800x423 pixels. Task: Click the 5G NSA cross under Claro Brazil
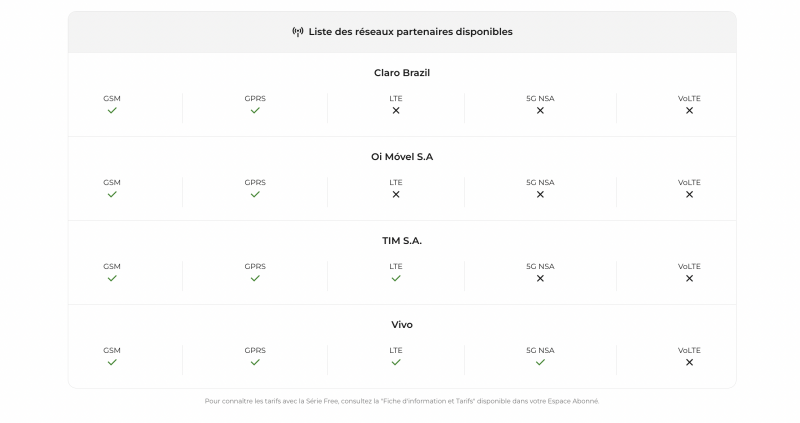[540, 110]
